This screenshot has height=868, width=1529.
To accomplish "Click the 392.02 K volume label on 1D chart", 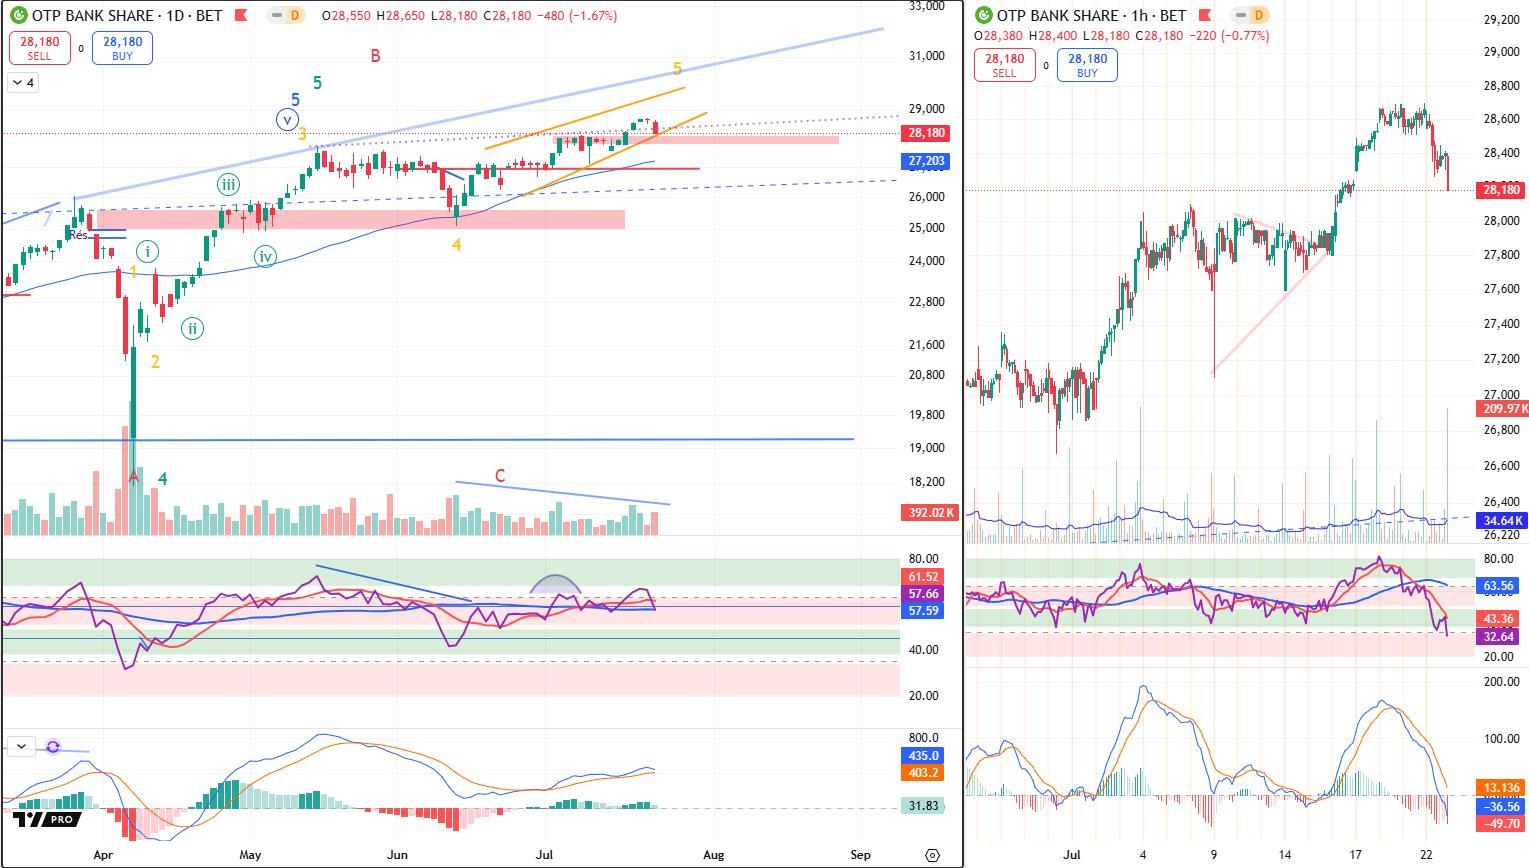I will (929, 513).
